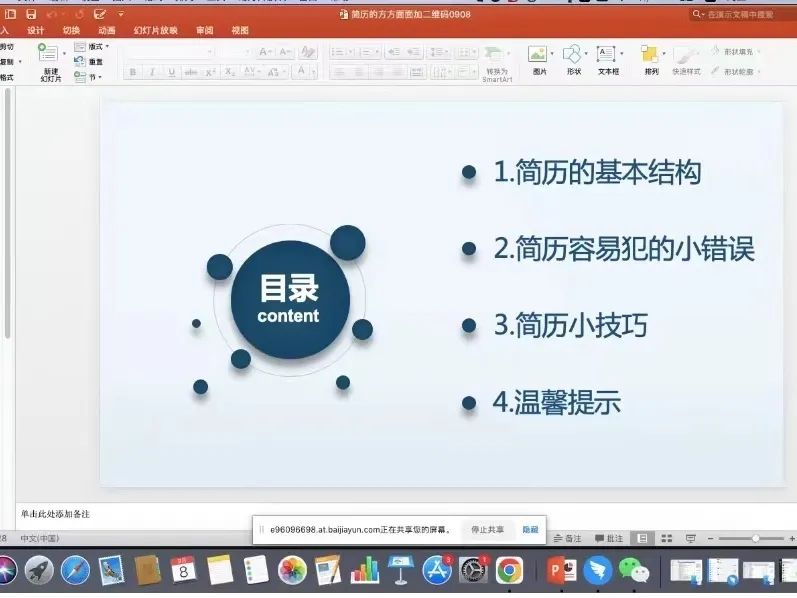This screenshot has width=797, height=598.
Task: Open the 排列 arrange tool
Action: (x=651, y=59)
